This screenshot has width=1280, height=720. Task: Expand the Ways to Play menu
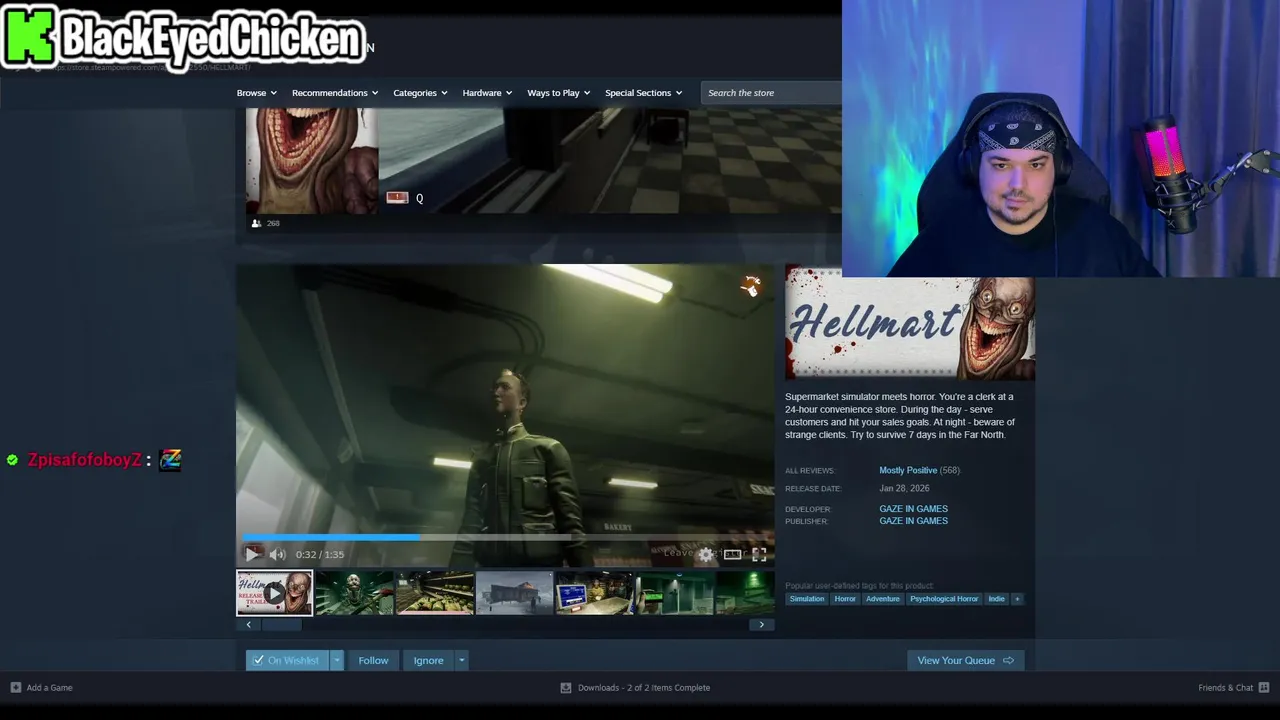(x=559, y=93)
